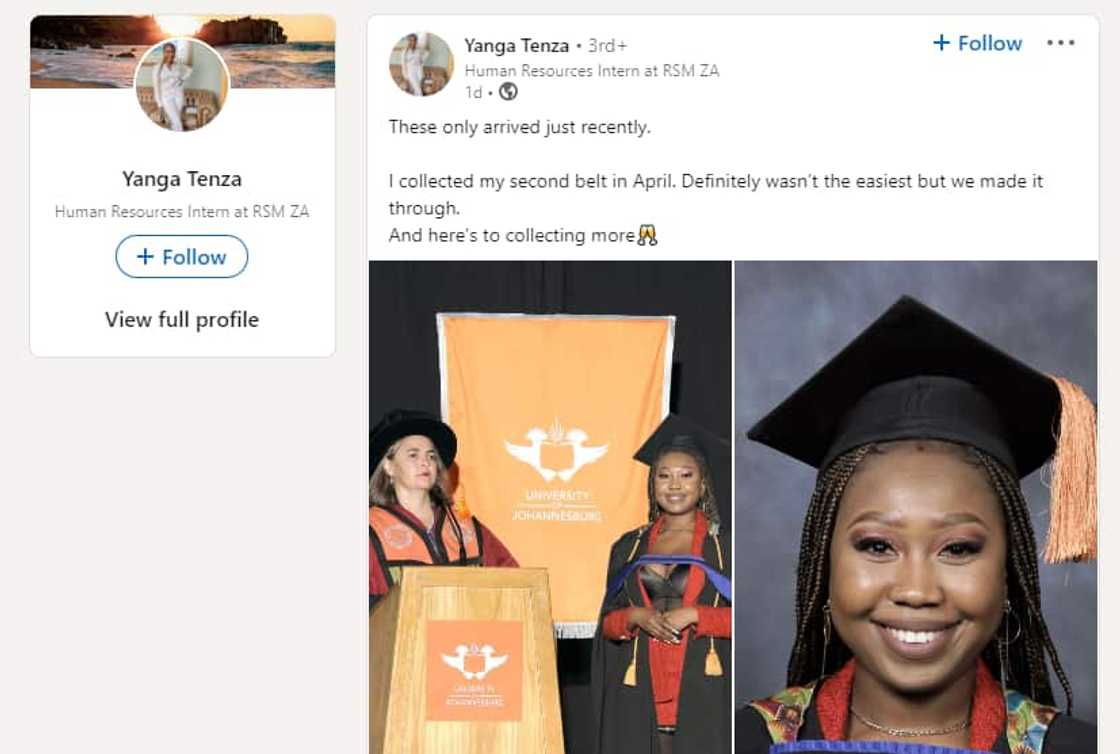Screen dimensions: 1120x754
Task: Click the clinking glasses emoji in the post
Action: (648, 236)
